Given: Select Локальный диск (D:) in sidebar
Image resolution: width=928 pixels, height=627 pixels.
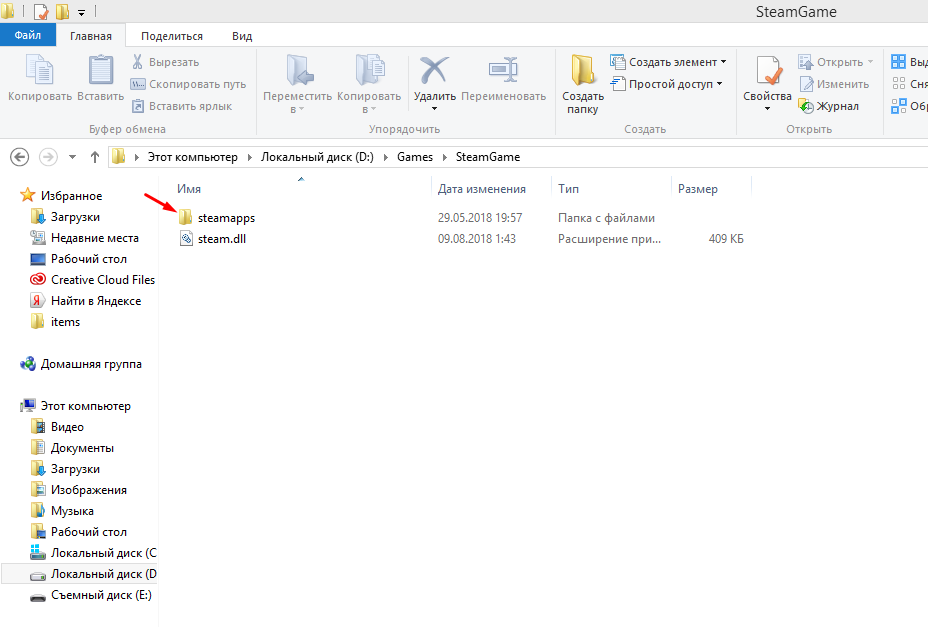Looking at the screenshot, I should tap(104, 574).
